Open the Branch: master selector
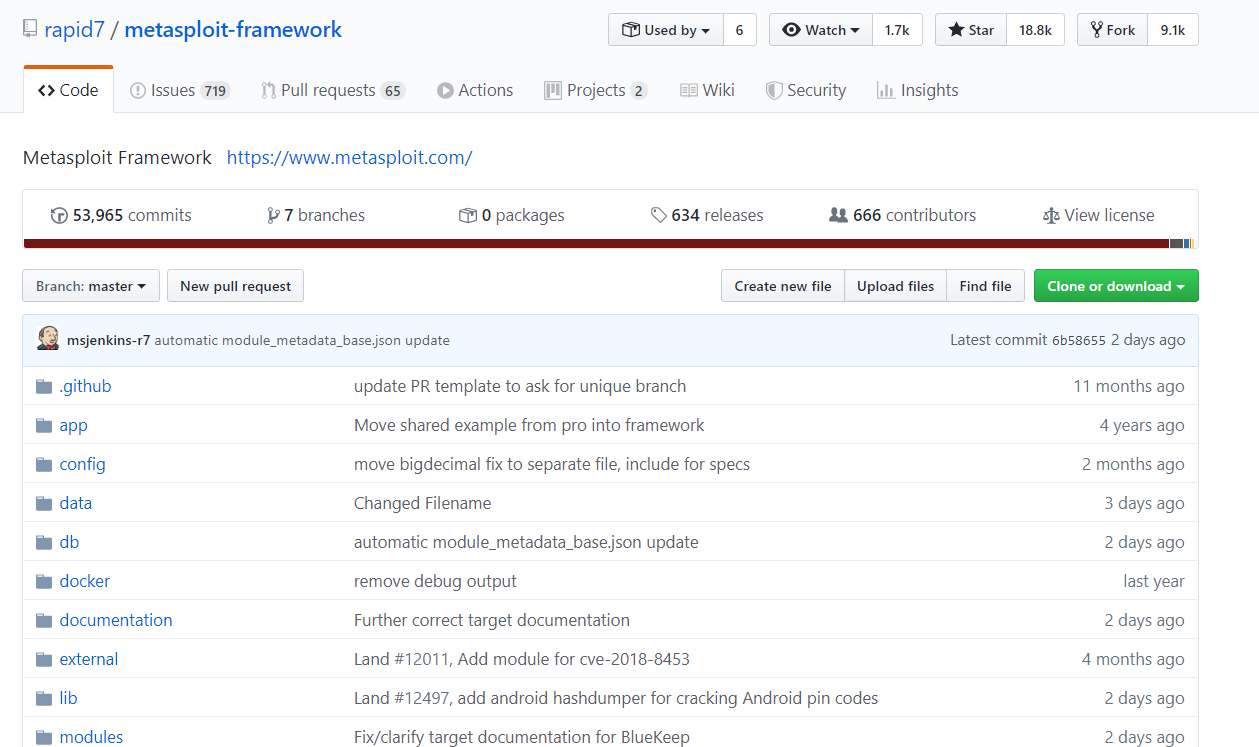 pos(91,286)
